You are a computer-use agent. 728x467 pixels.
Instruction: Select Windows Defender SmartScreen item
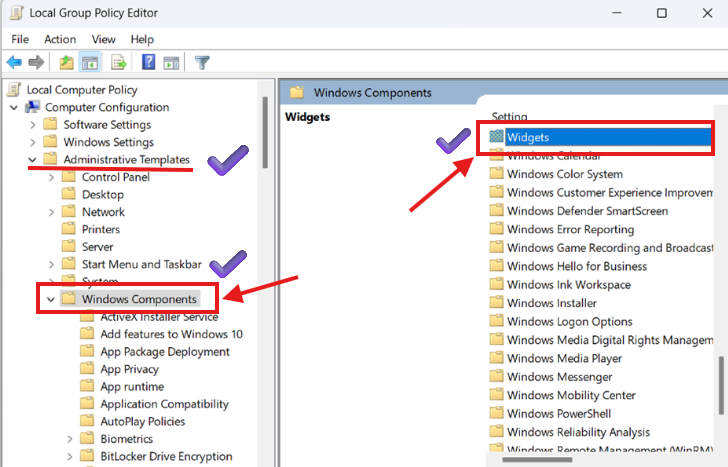(579, 211)
